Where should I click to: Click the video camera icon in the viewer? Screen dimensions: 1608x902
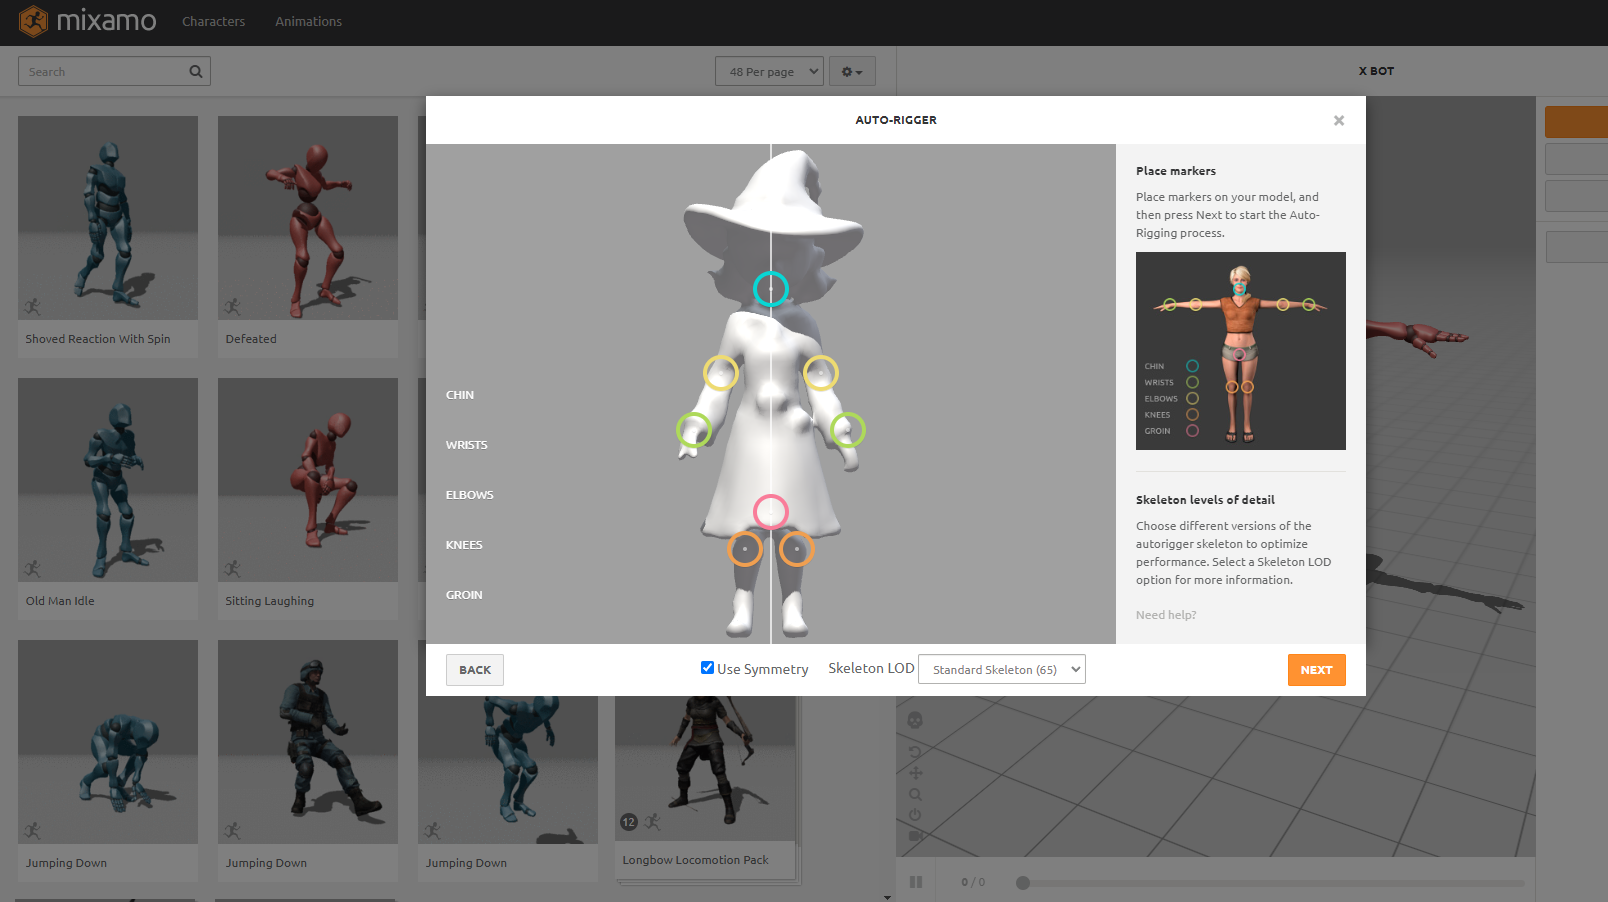coord(915,836)
